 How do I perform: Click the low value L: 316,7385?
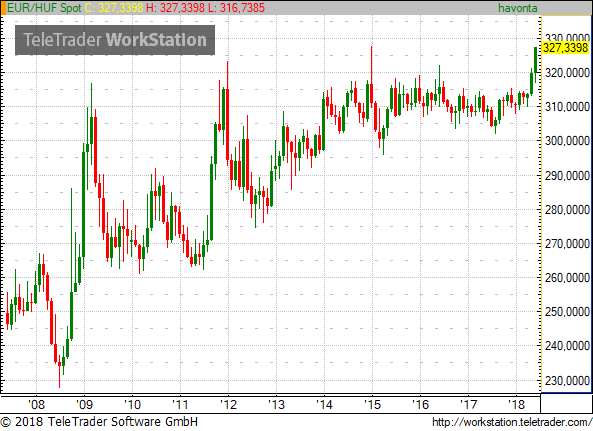(x=236, y=8)
